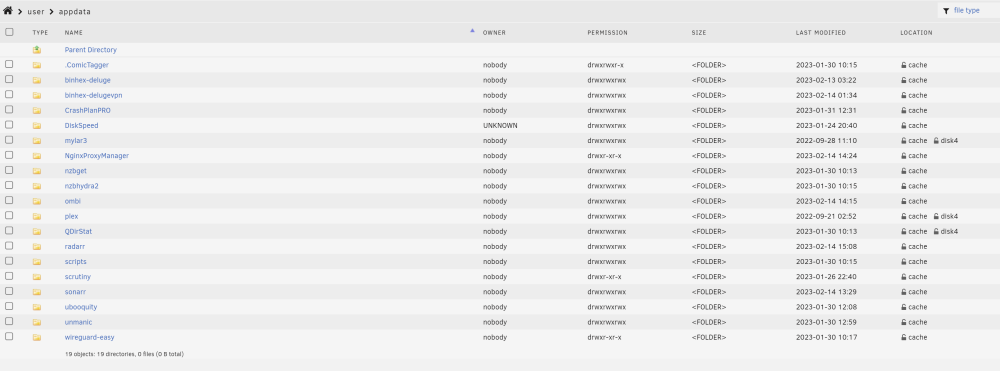
Task: Click folder icon beside radarr
Action: click(x=37, y=247)
